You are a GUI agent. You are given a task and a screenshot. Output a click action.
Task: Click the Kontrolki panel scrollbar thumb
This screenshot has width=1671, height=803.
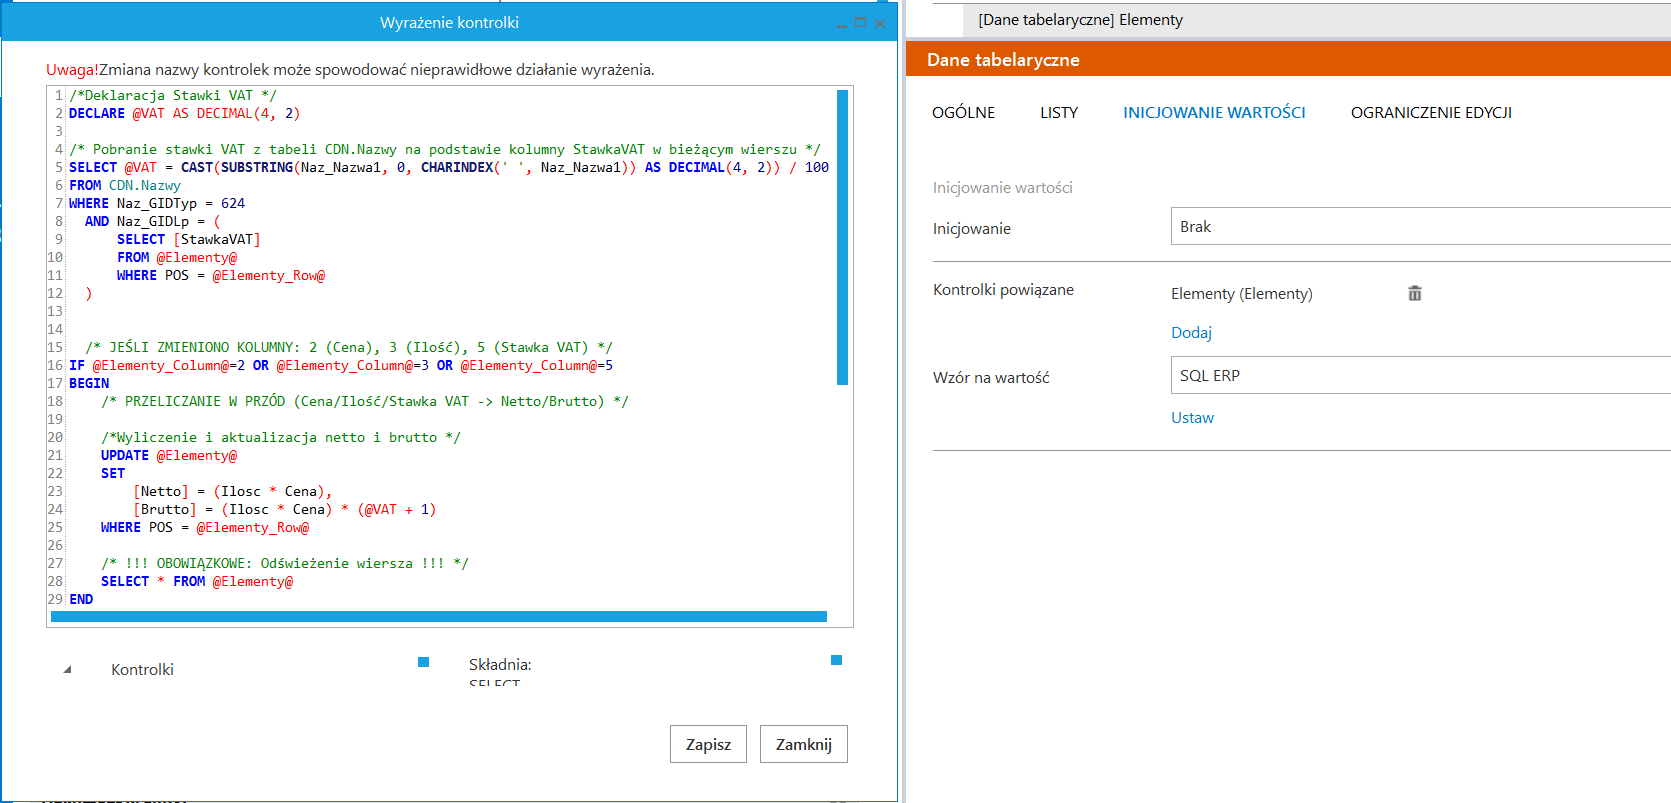423,662
